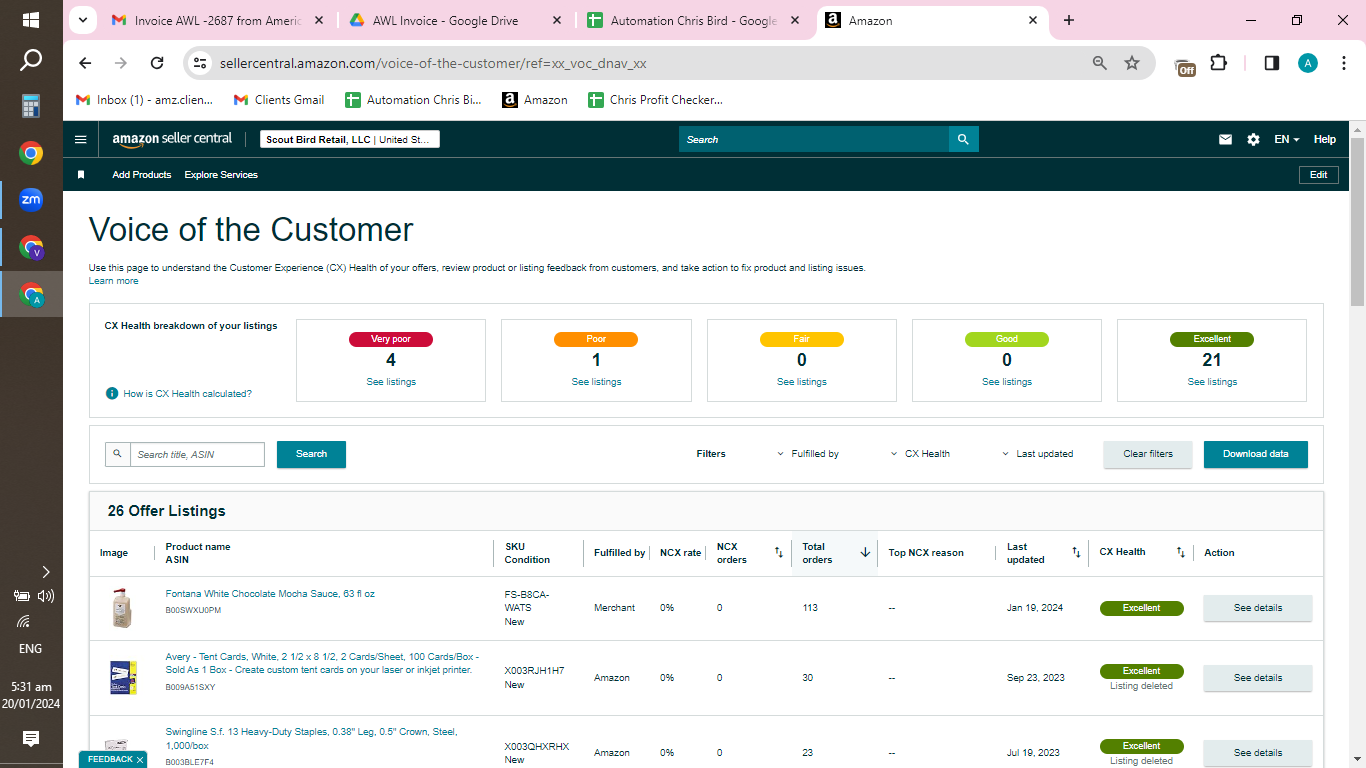Image resolution: width=1366 pixels, height=768 pixels.
Task: Reload the current page
Action: (x=157, y=63)
